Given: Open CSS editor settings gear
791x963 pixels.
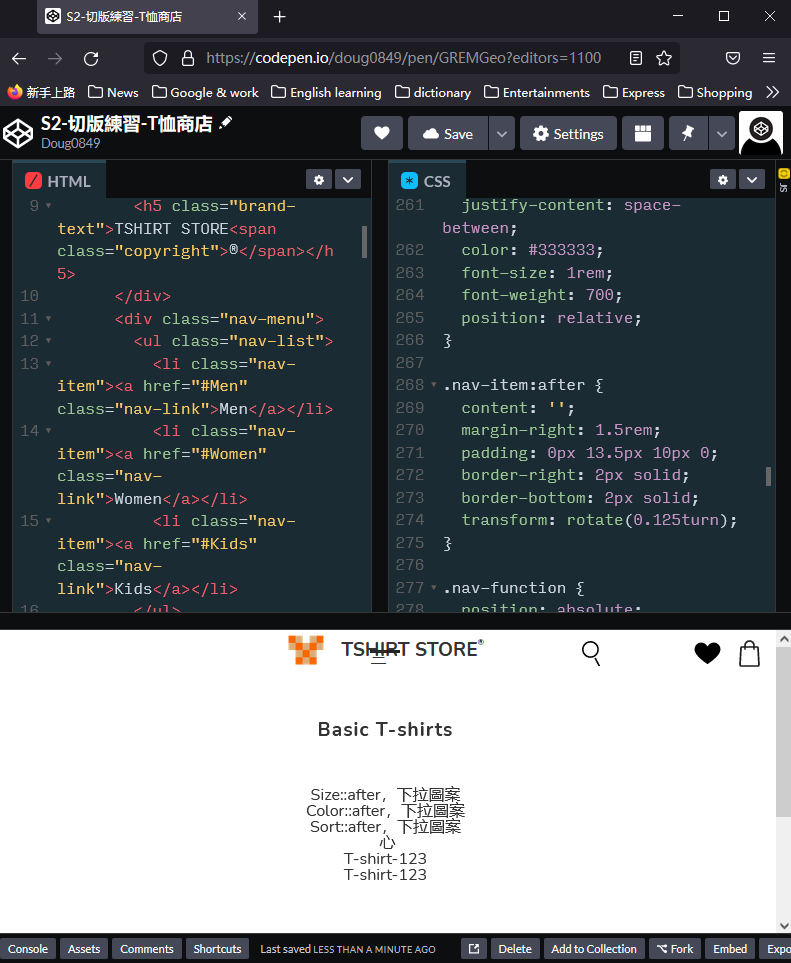Looking at the screenshot, I should [723, 180].
